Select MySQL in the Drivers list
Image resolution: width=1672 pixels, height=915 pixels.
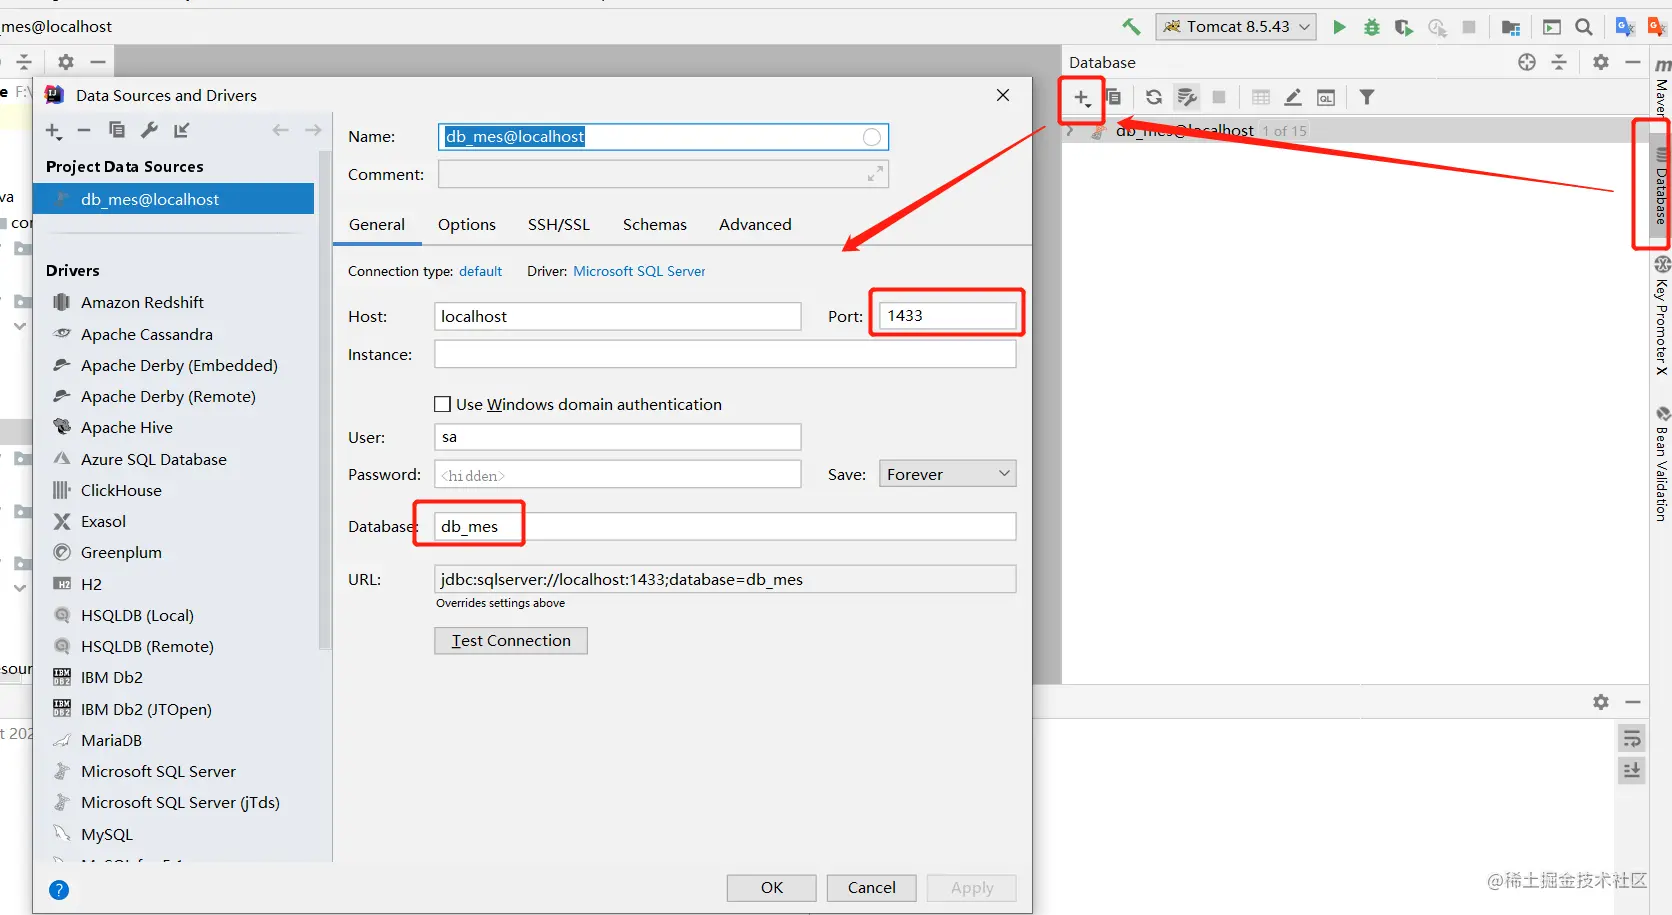106,834
